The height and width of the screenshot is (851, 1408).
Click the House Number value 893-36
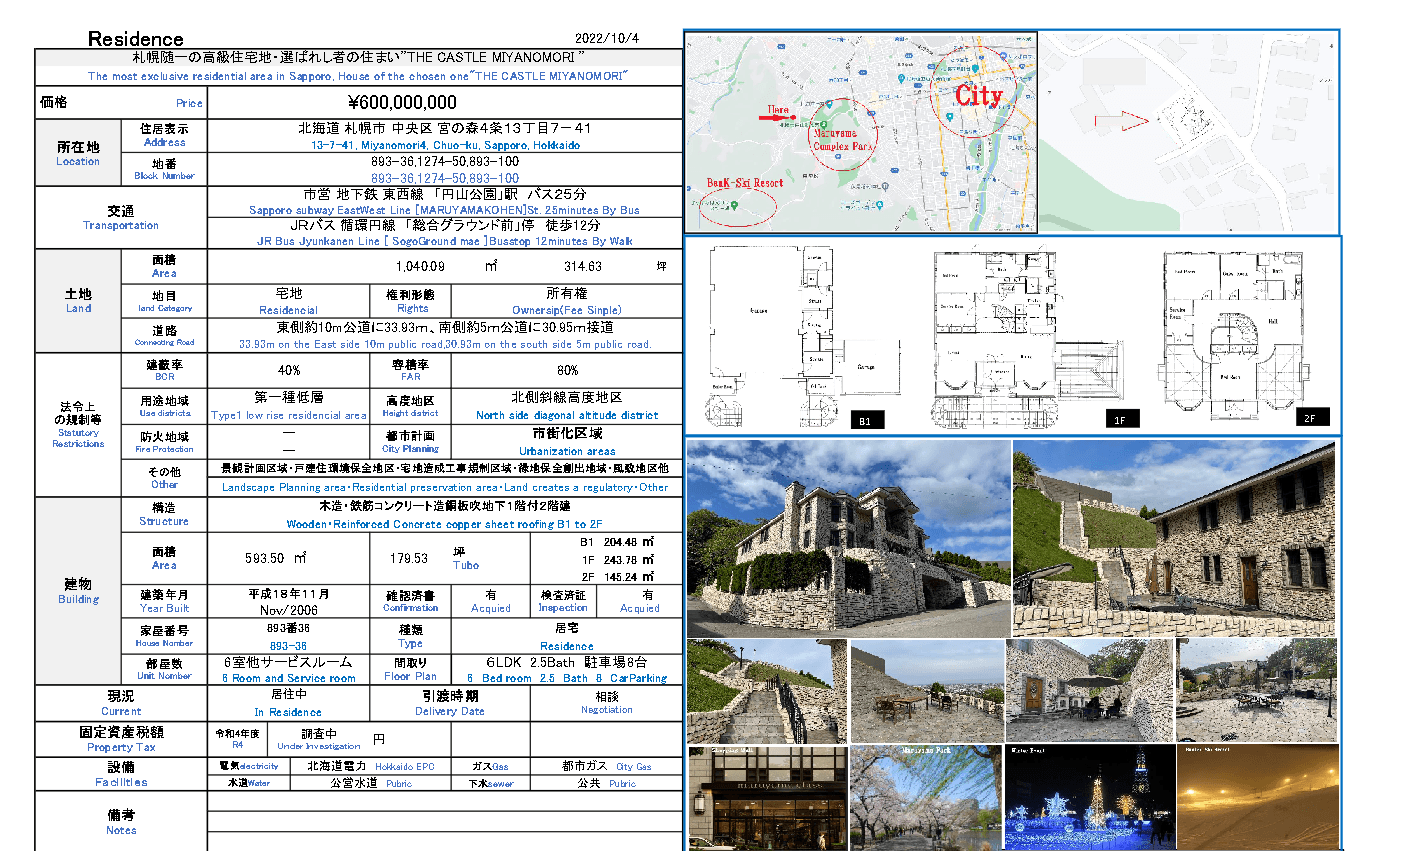(288, 646)
